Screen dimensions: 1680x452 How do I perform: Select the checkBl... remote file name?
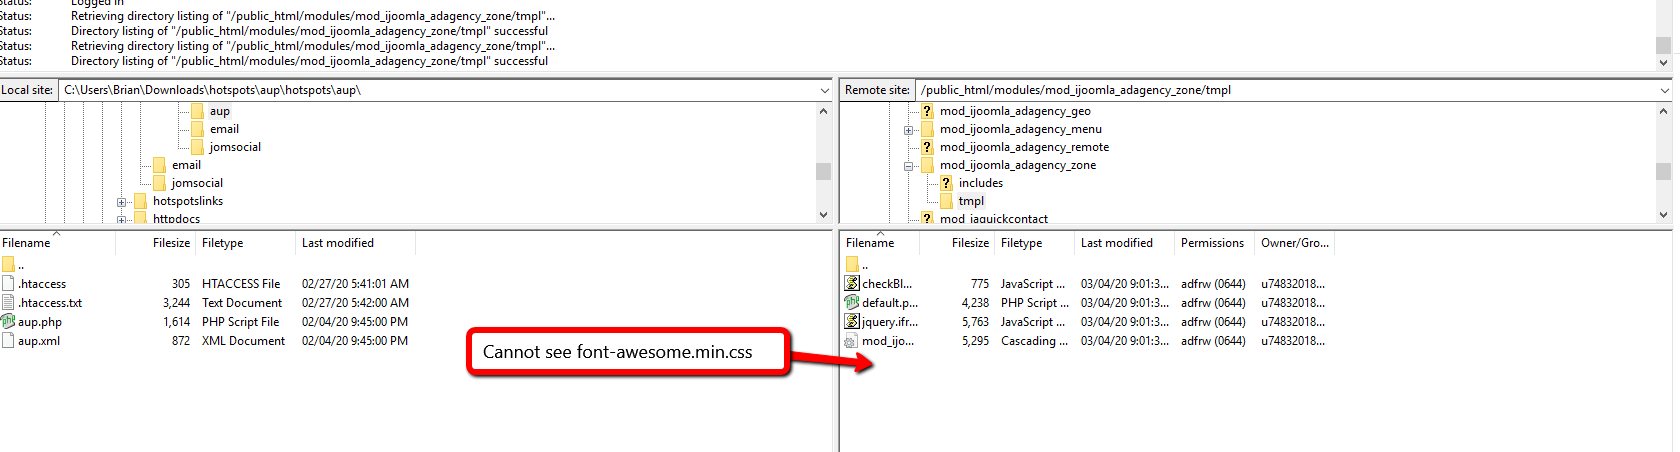[x=887, y=284]
